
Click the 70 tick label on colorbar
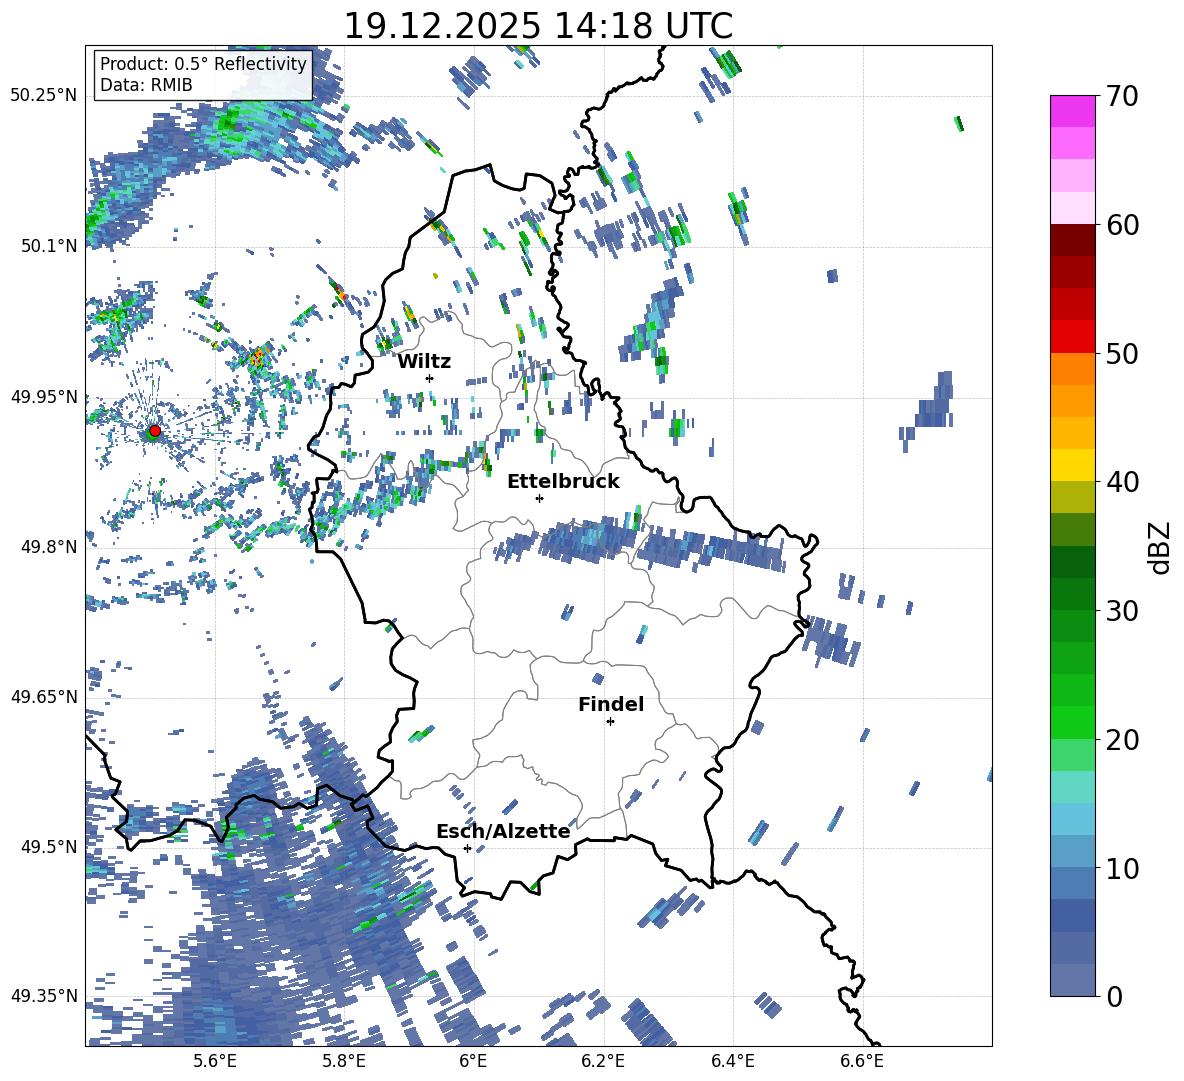[x=1122, y=96]
